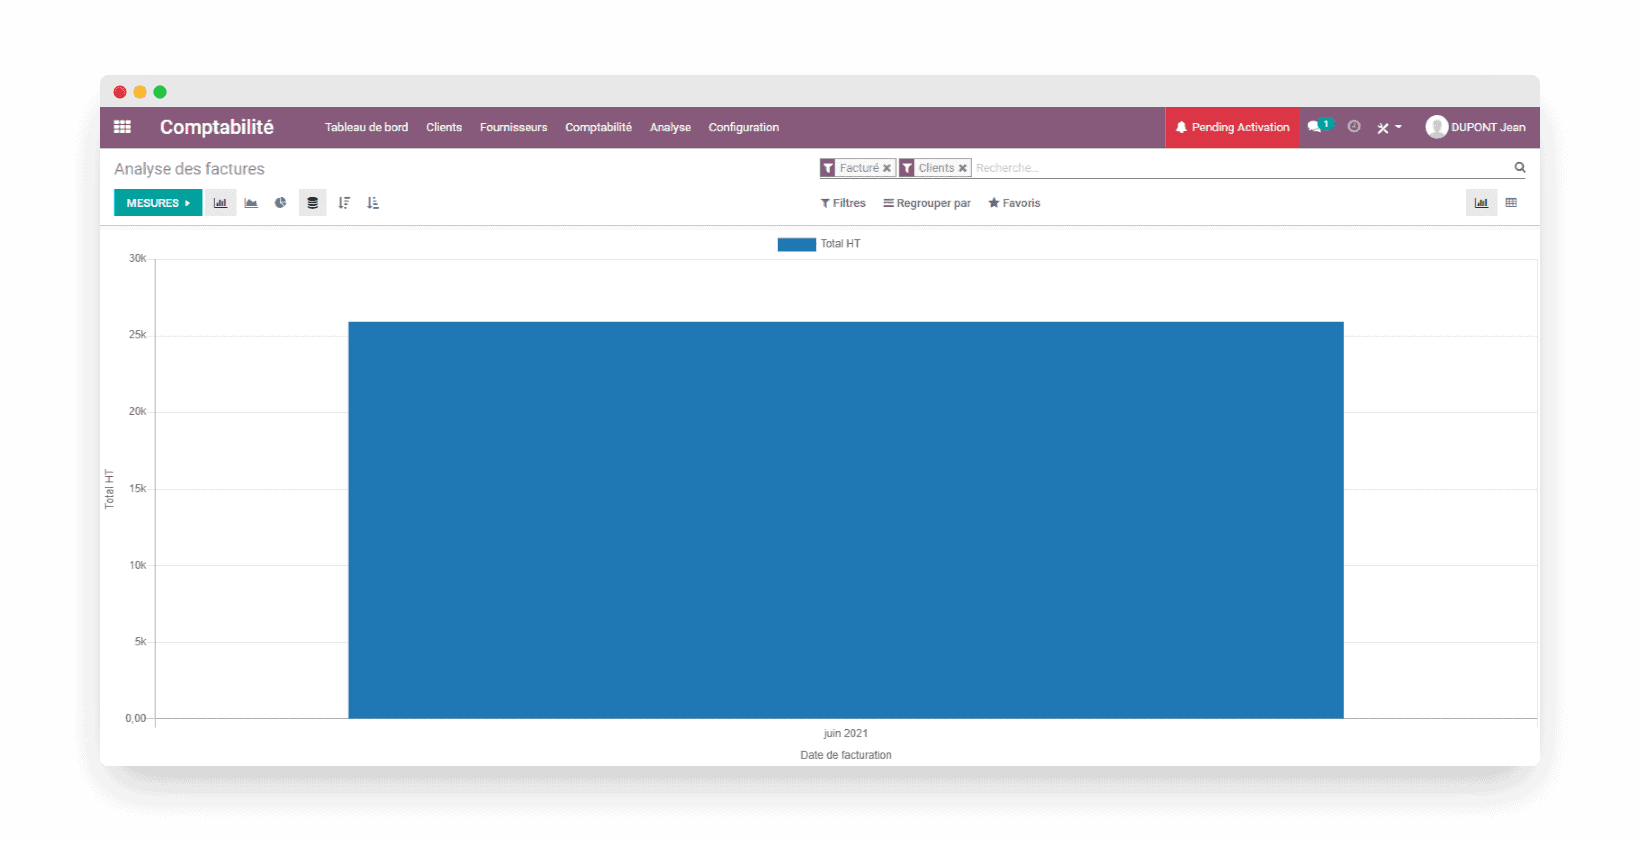Open the Clients top menu
The image size is (1640, 841).
coord(444,127)
